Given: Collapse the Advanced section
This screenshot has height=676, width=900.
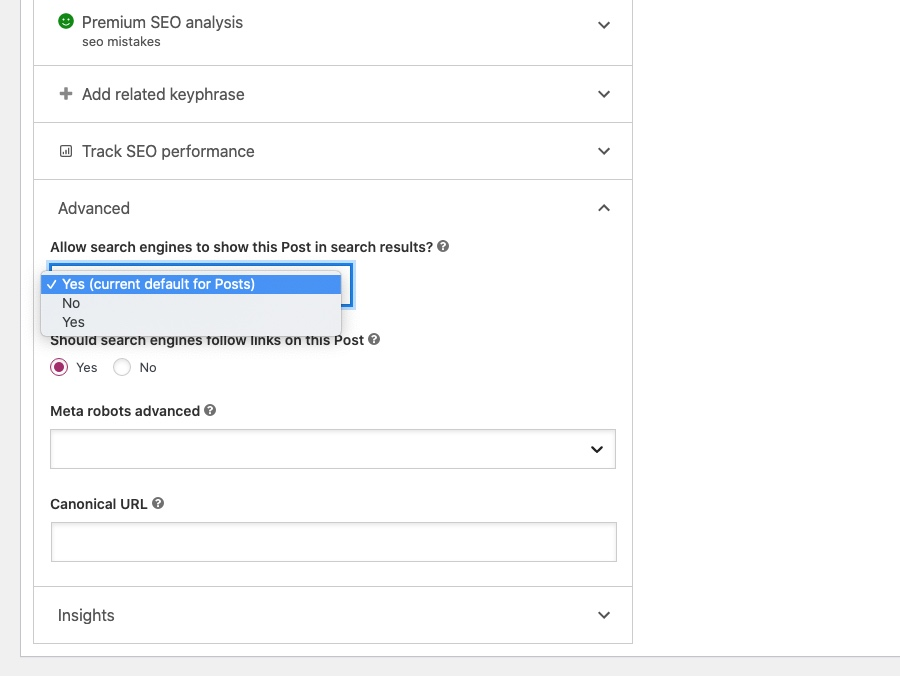Looking at the screenshot, I should (x=603, y=208).
